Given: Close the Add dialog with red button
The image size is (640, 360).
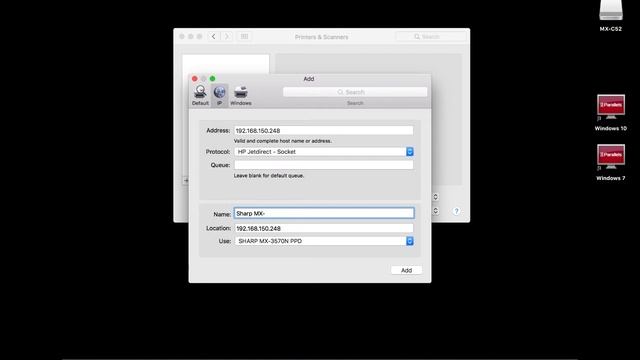Looking at the screenshot, I should 195,78.
